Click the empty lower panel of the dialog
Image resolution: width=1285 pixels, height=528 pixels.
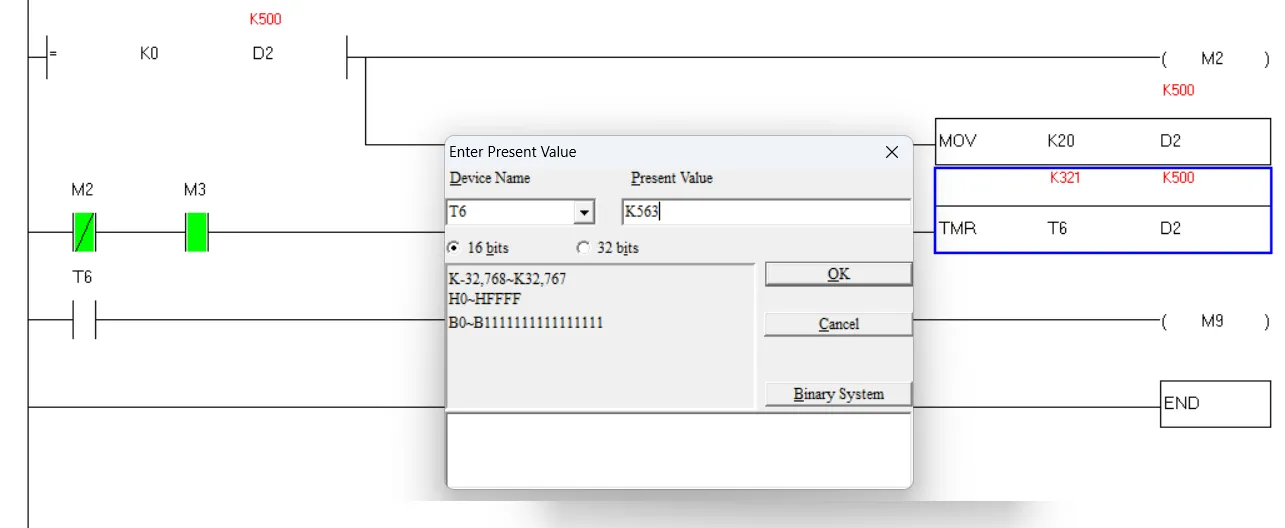pyautogui.click(x=678, y=449)
